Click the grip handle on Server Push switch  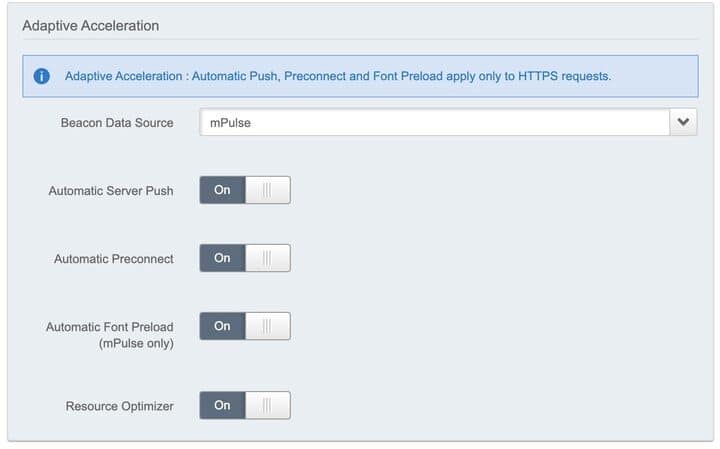point(267,190)
